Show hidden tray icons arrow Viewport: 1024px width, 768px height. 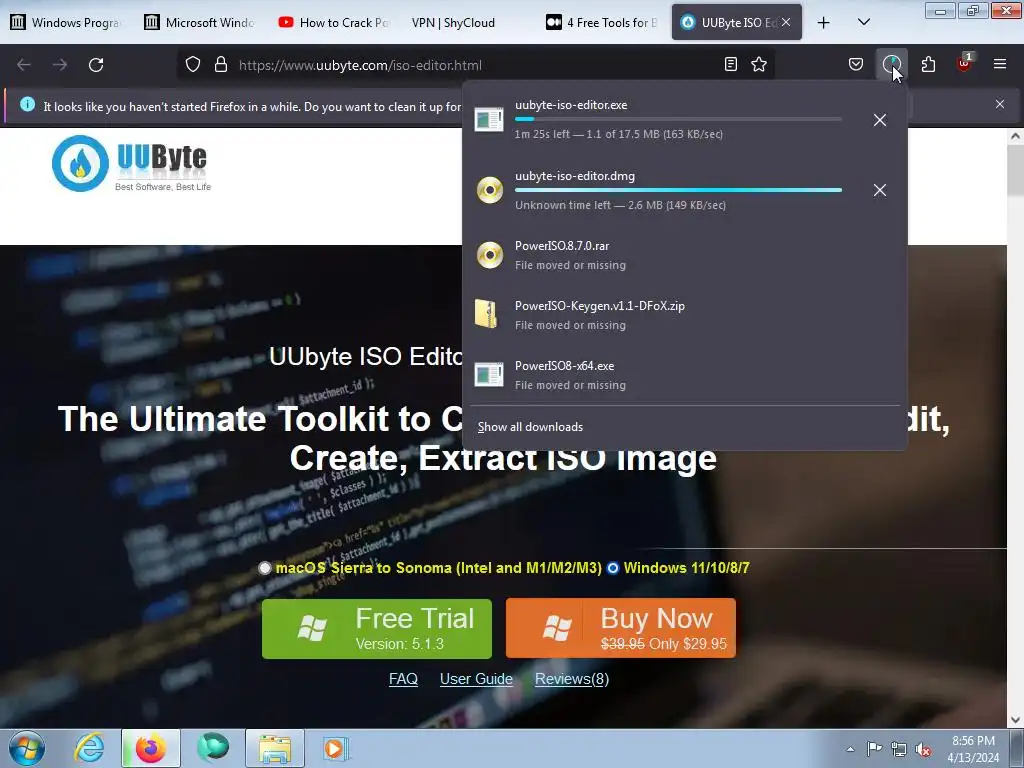(850, 749)
